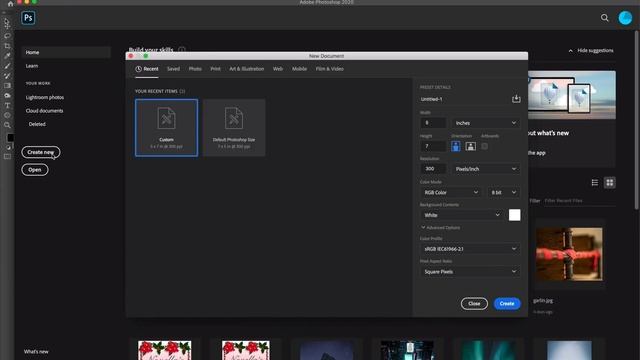Open the Deleted section
Image resolution: width=640 pixels, height=360 pixels.
[37, 124]
